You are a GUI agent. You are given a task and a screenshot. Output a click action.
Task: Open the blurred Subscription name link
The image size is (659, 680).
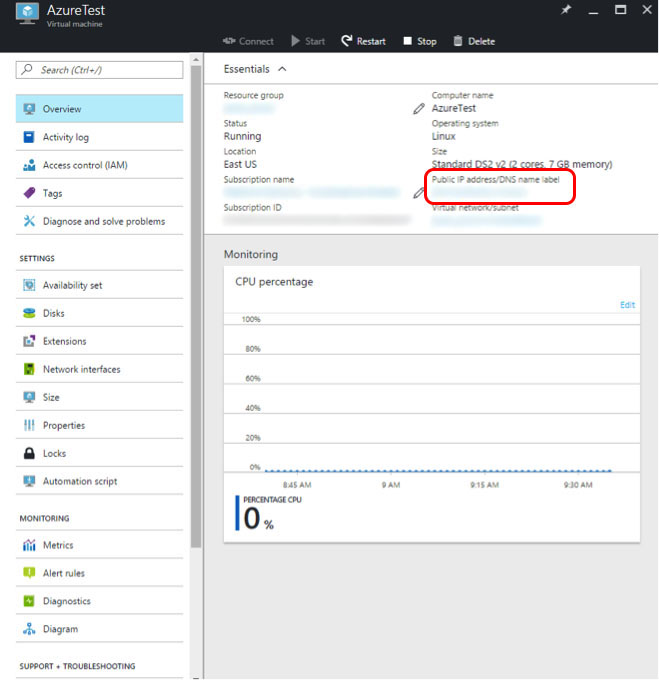point(311,193)
